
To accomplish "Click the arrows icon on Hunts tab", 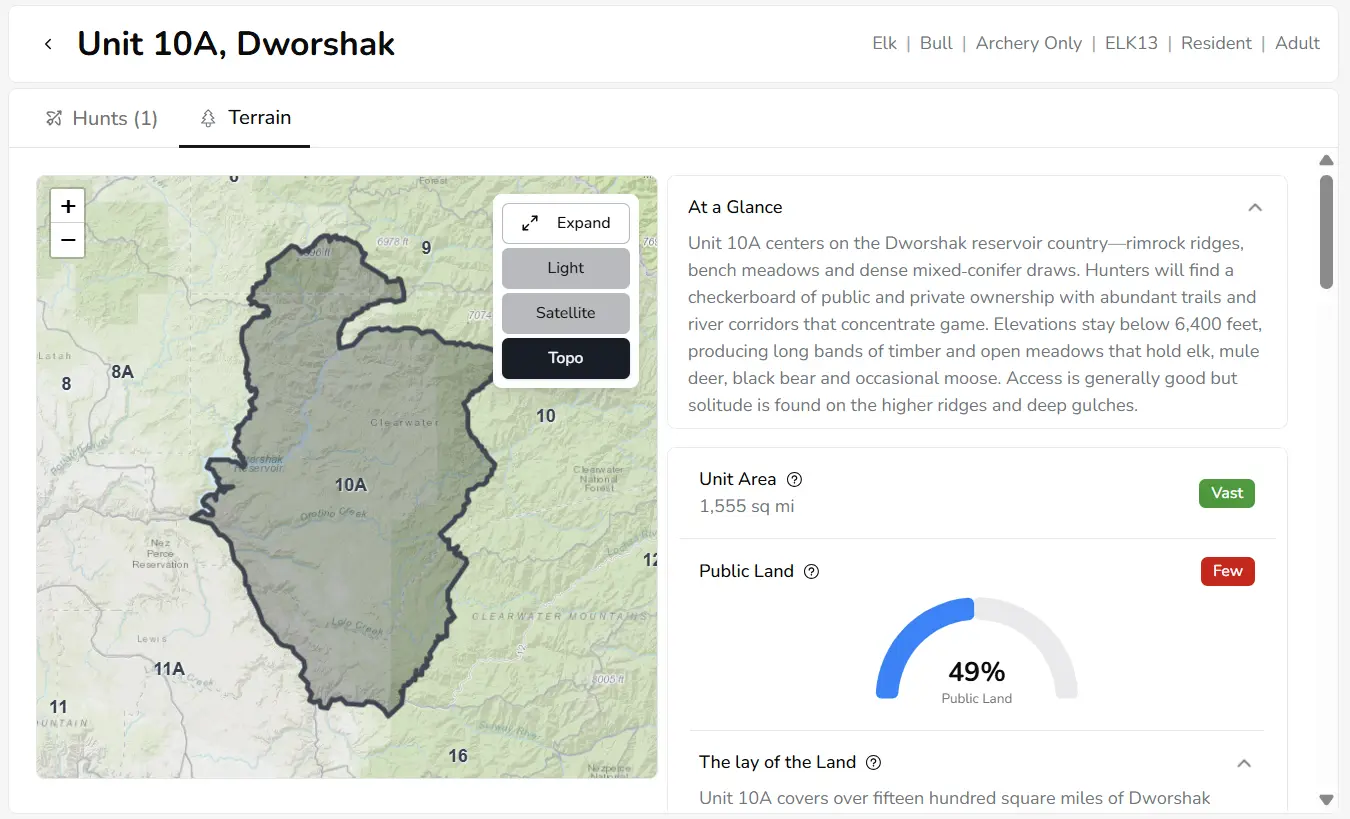I will click(x=54, y=119).
